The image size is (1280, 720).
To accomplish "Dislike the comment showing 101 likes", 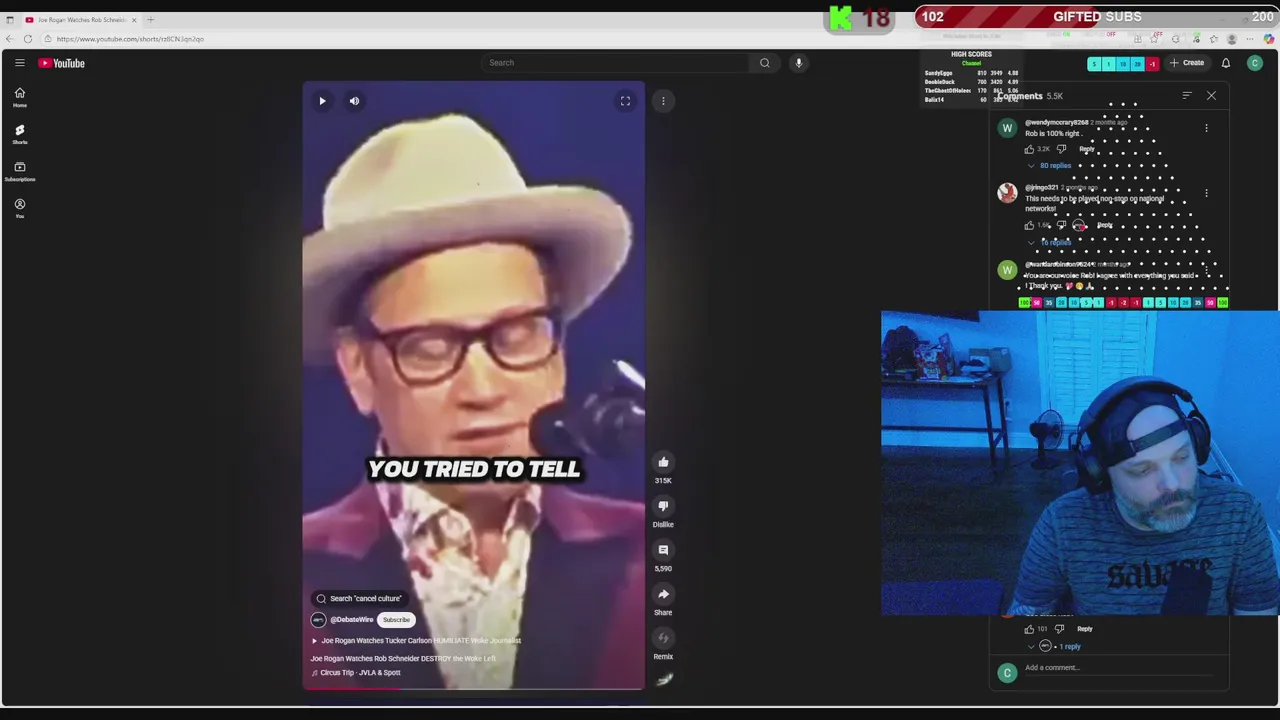I will (1059, 629).
